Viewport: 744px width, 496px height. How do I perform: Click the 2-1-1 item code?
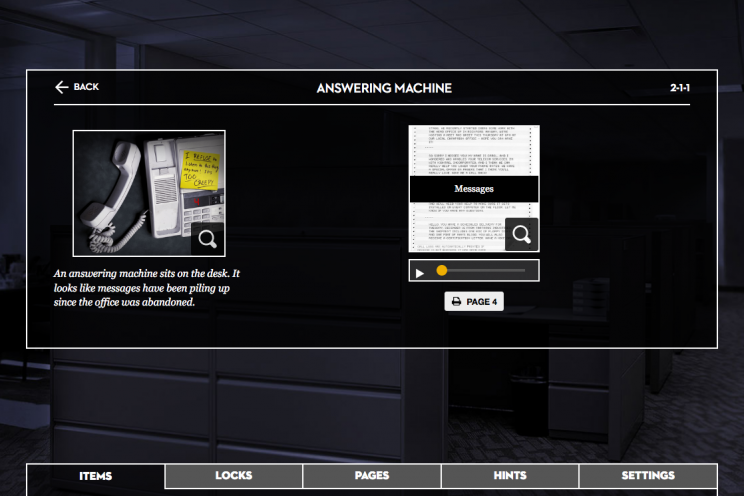pos(680,88)
